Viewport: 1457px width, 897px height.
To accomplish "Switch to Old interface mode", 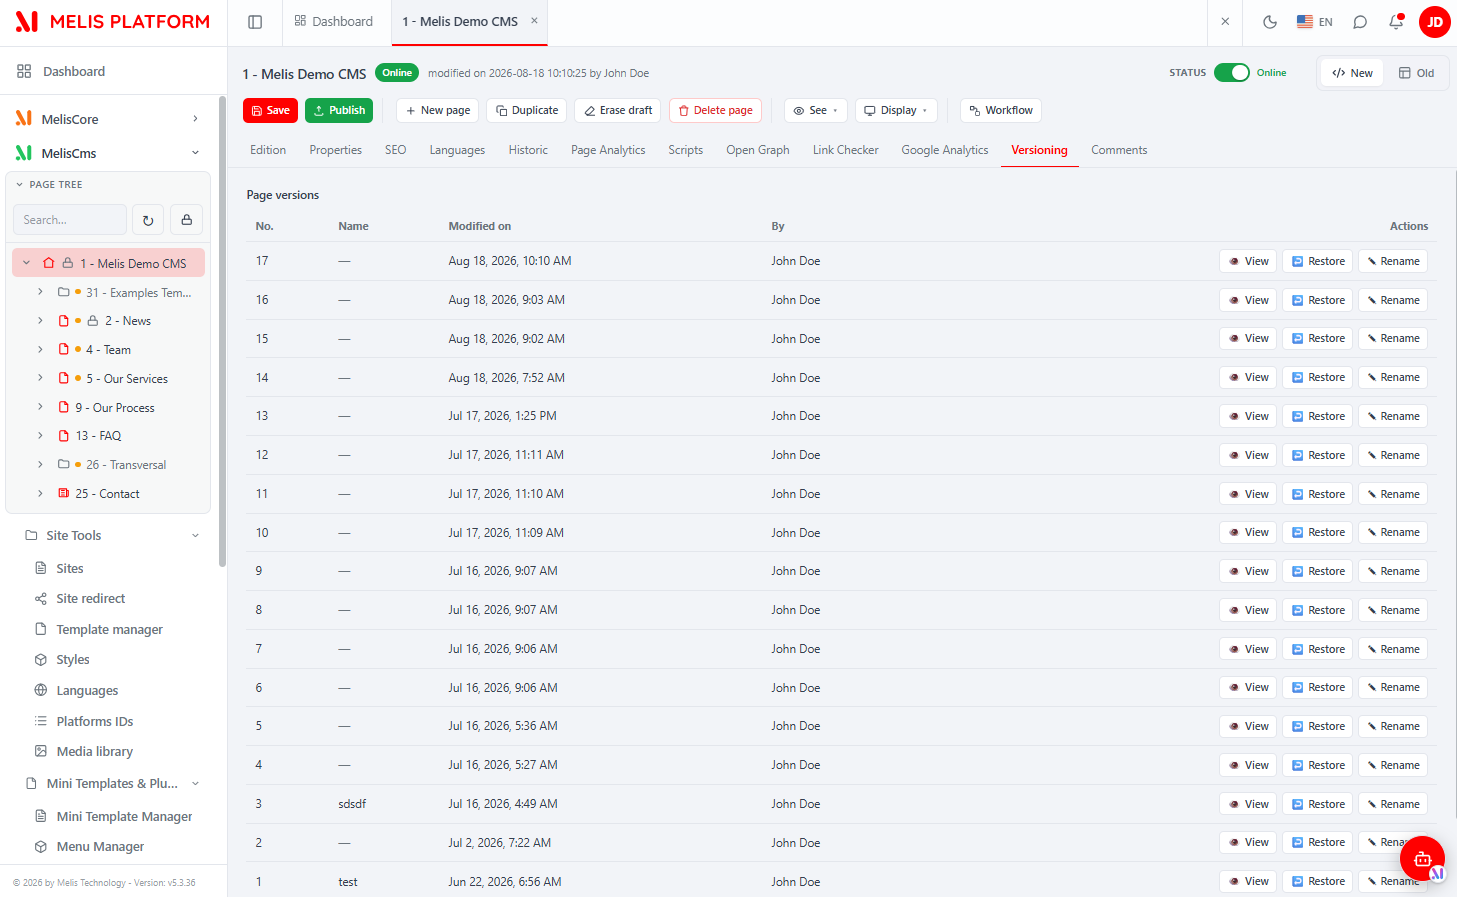I will pyautogui.click(x=1416, y=73).
